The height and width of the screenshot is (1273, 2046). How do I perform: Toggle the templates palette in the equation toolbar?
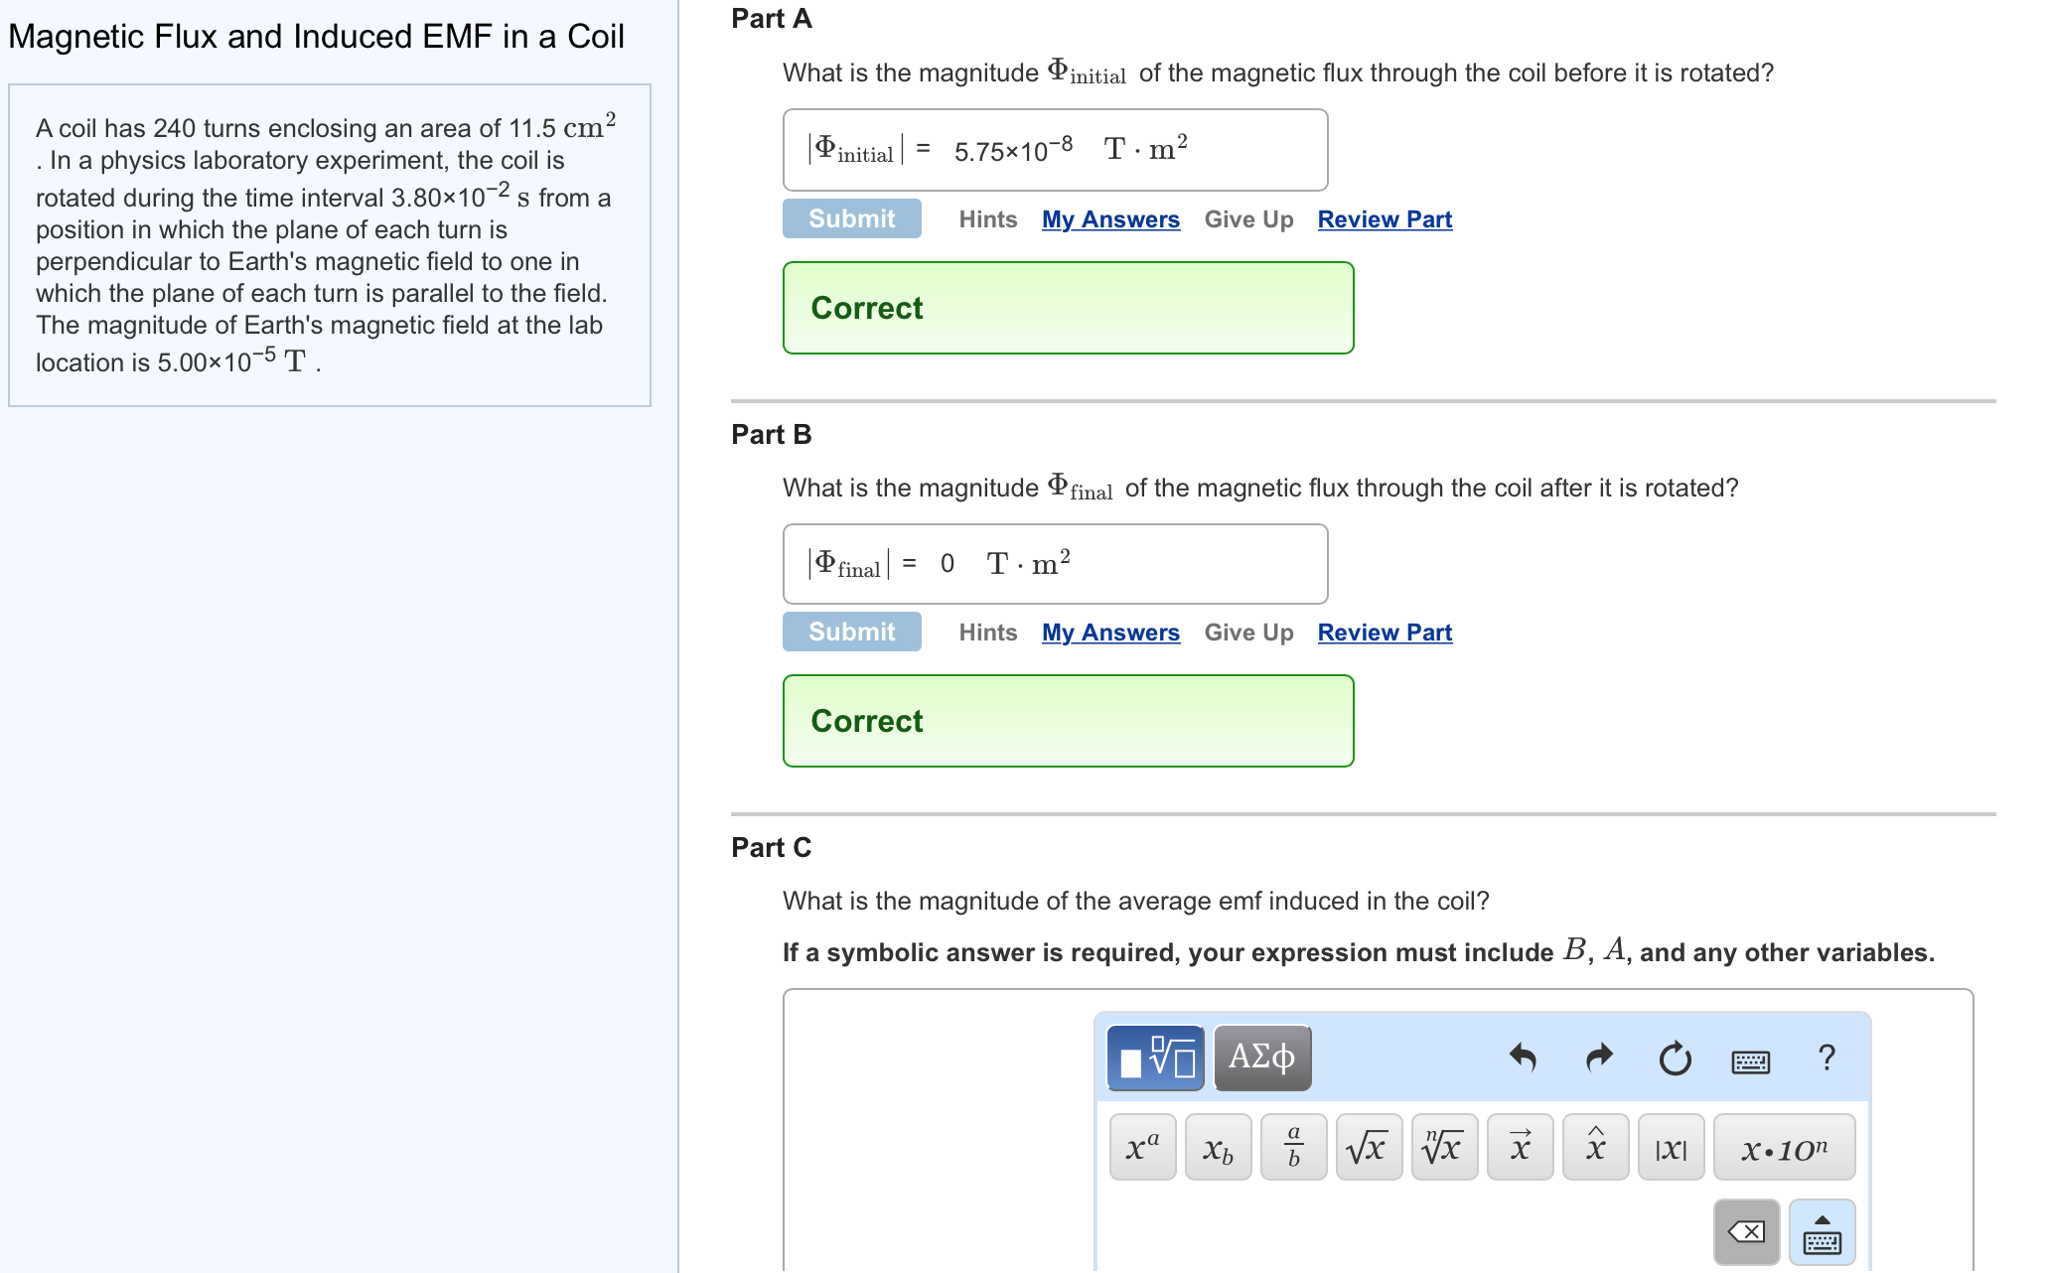click(x=1155, y=1057)
